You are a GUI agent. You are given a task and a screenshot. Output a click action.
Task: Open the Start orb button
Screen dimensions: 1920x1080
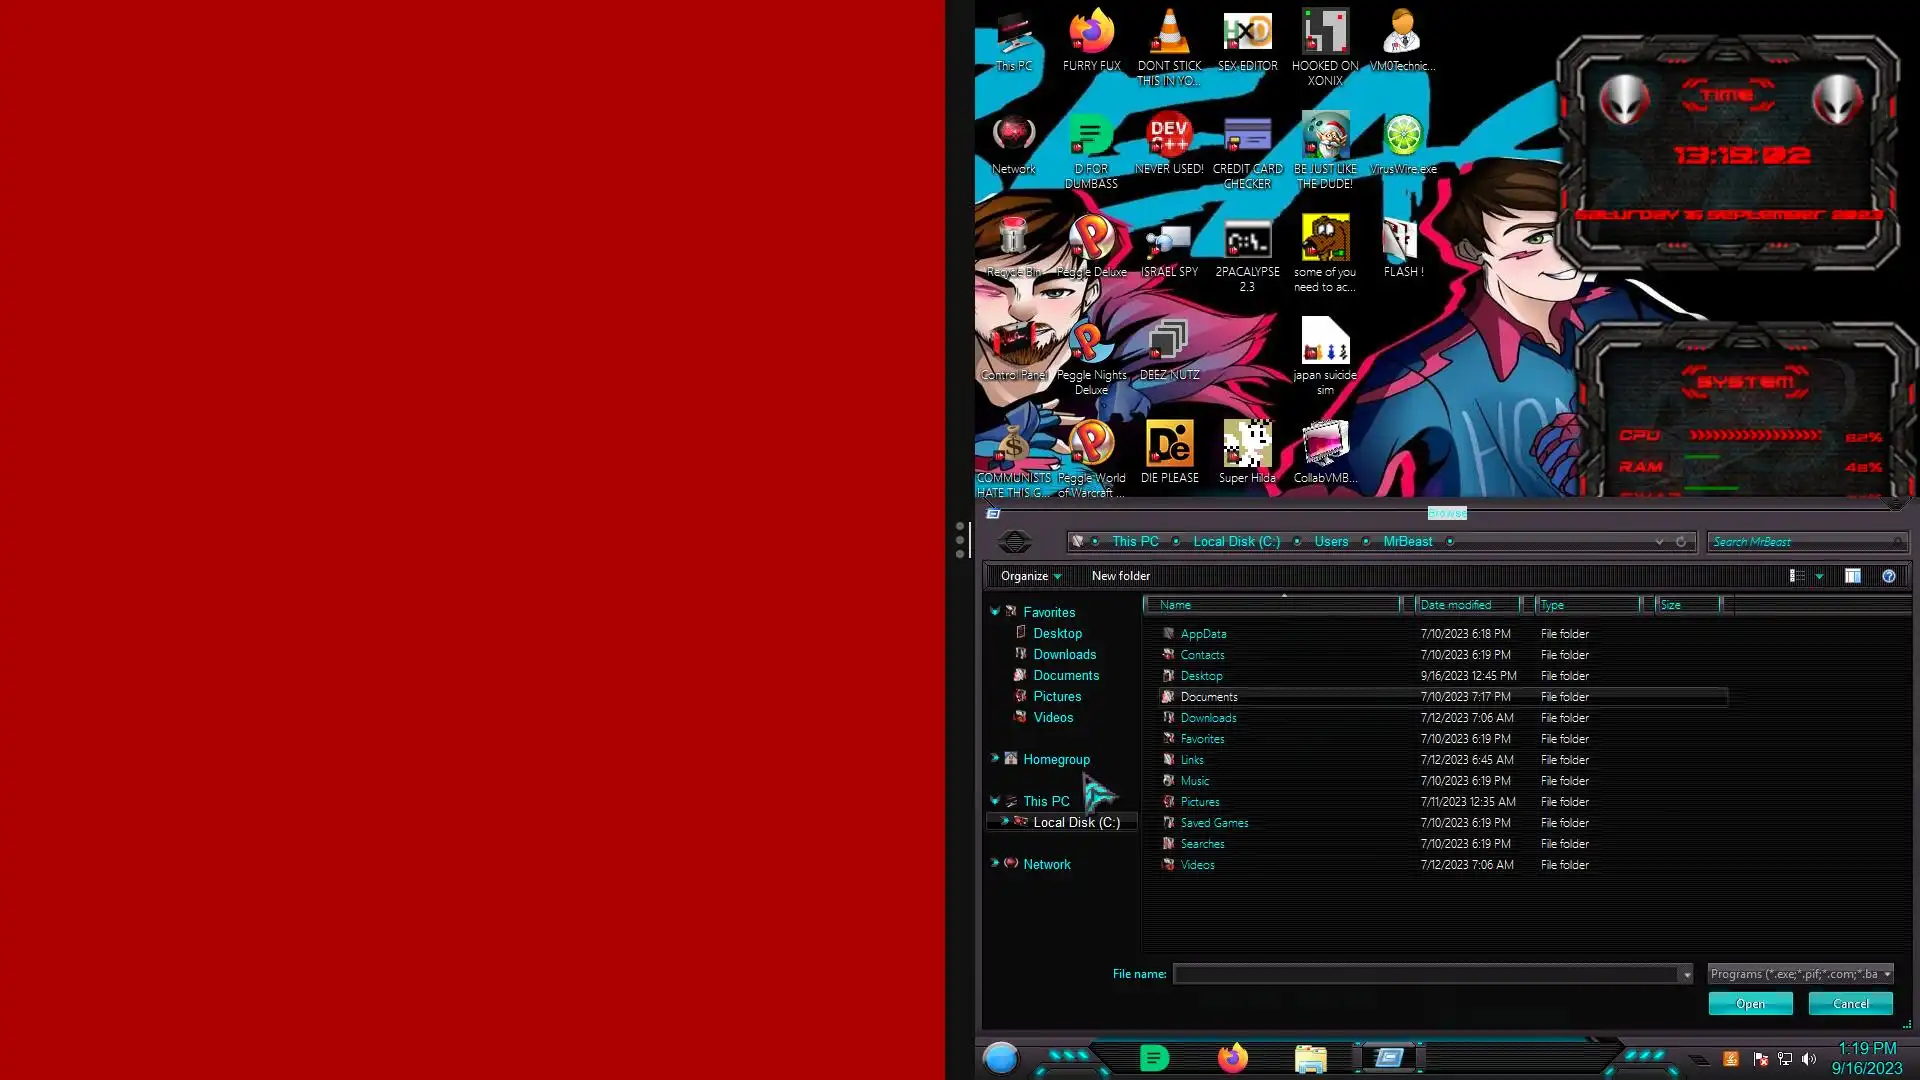(x=1000, y=1057)
